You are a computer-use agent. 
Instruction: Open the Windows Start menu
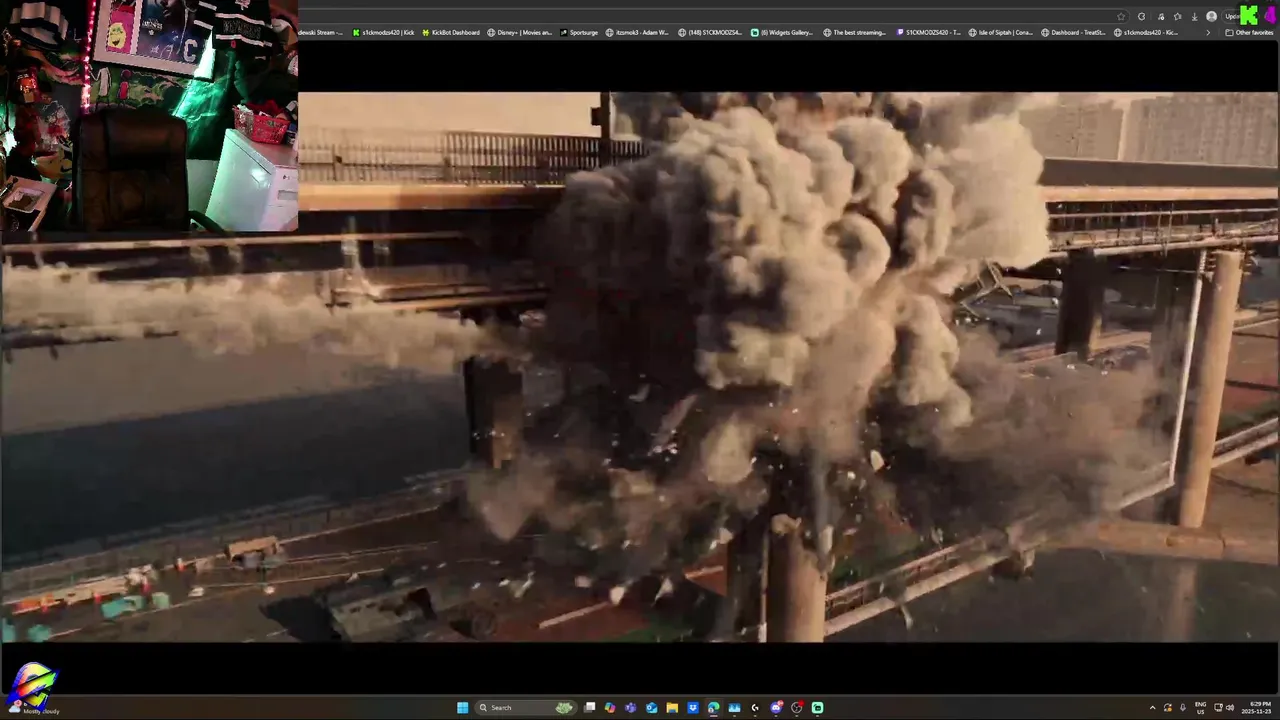(x=462, y=708)
